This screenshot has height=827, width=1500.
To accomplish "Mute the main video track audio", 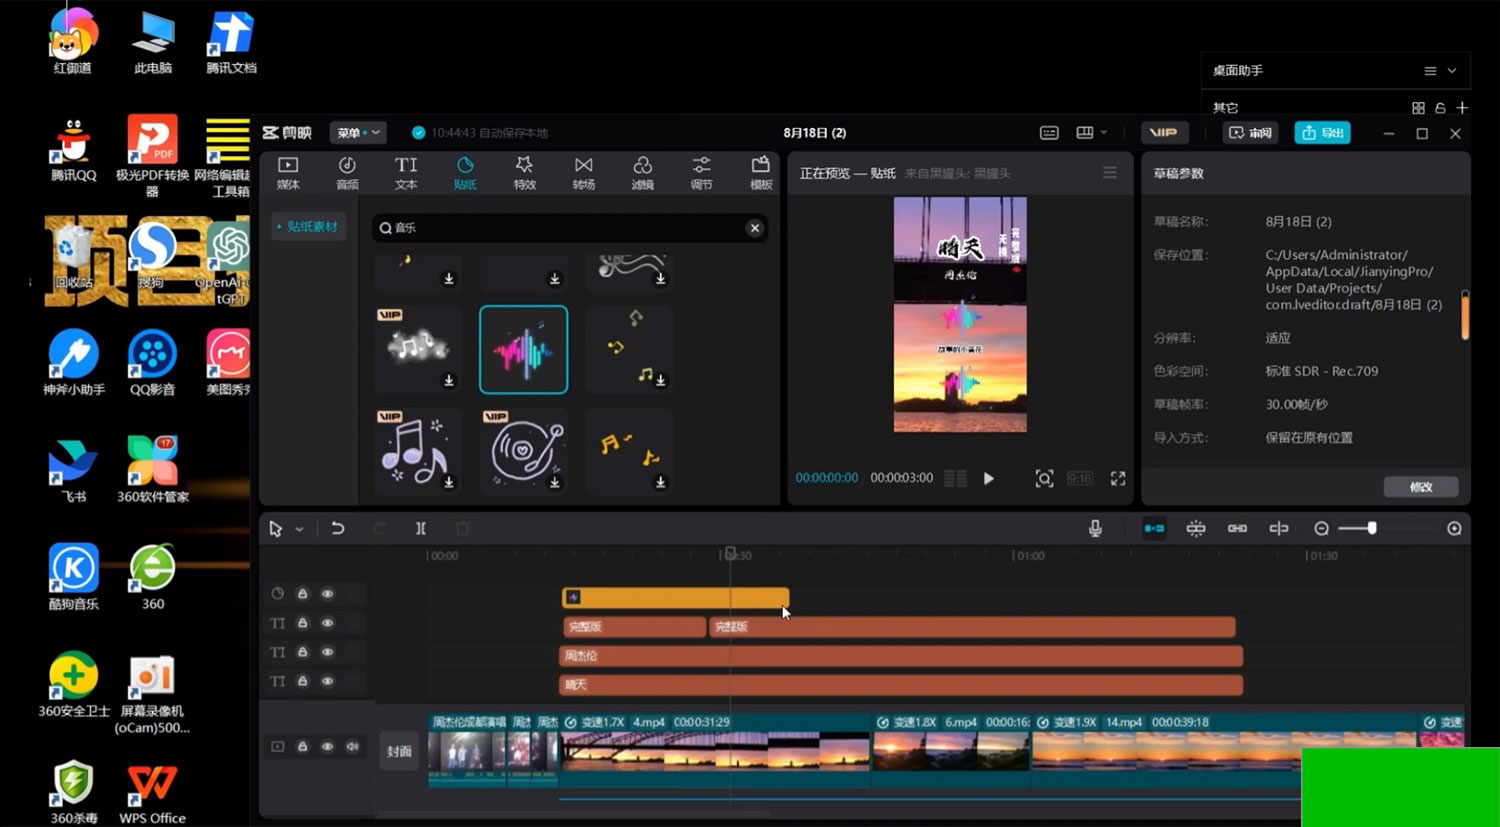I will coord(352,747).
